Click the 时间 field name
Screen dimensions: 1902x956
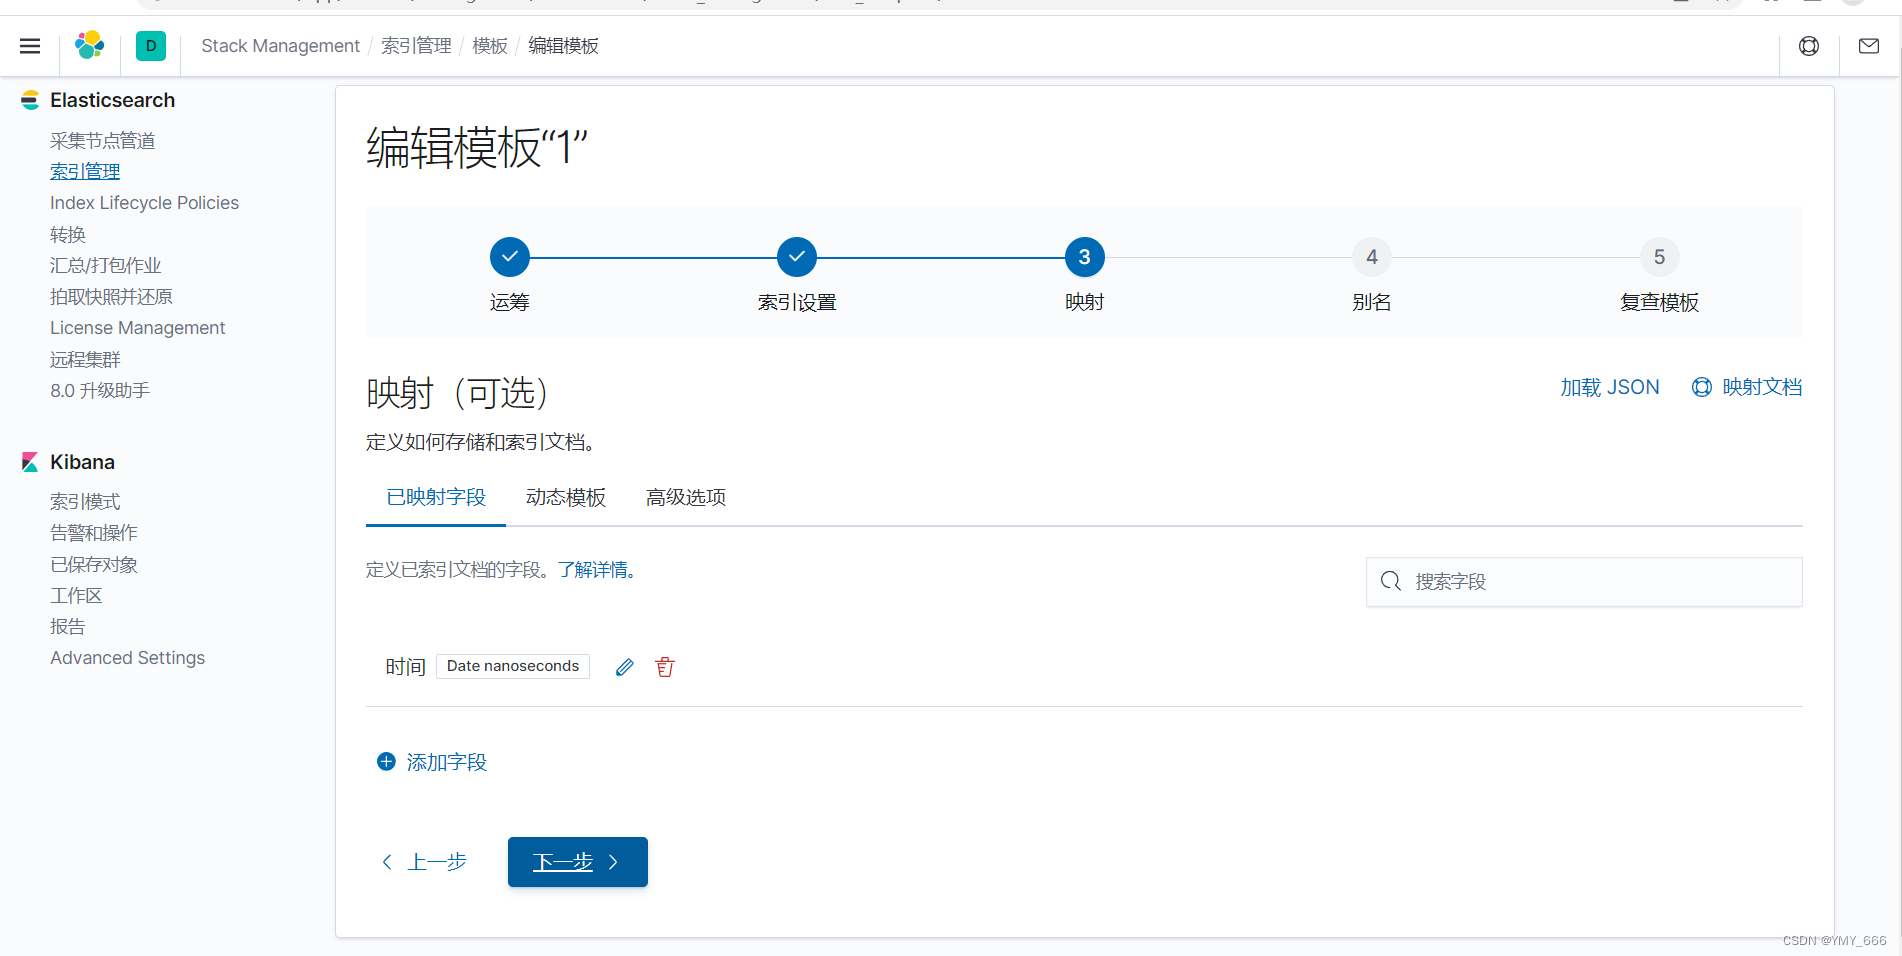coord(406,667)
